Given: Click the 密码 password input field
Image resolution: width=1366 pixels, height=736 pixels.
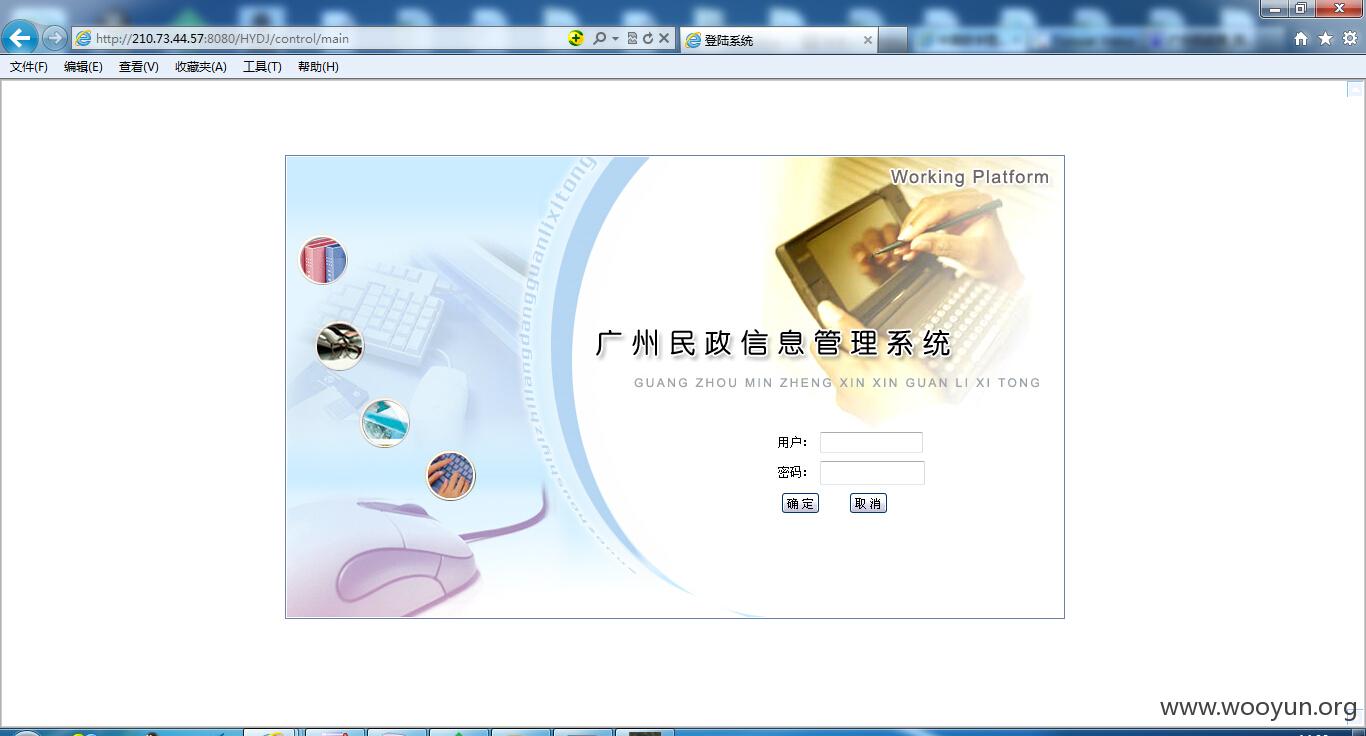Looking at the screenshot, I should 872,473.
